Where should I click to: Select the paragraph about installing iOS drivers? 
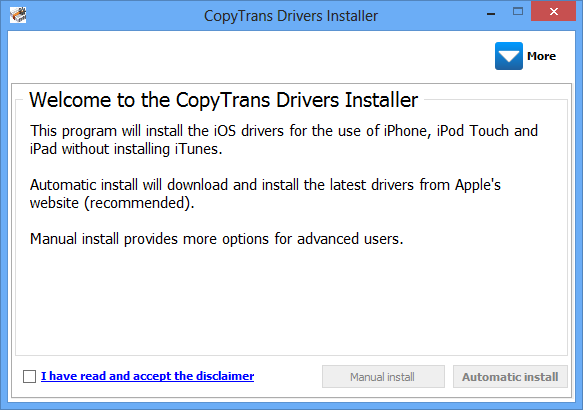coord(284,140)
